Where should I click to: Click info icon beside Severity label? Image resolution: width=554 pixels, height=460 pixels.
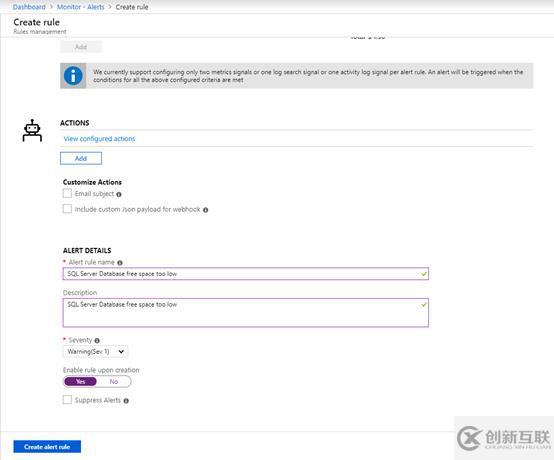point(97,341)
